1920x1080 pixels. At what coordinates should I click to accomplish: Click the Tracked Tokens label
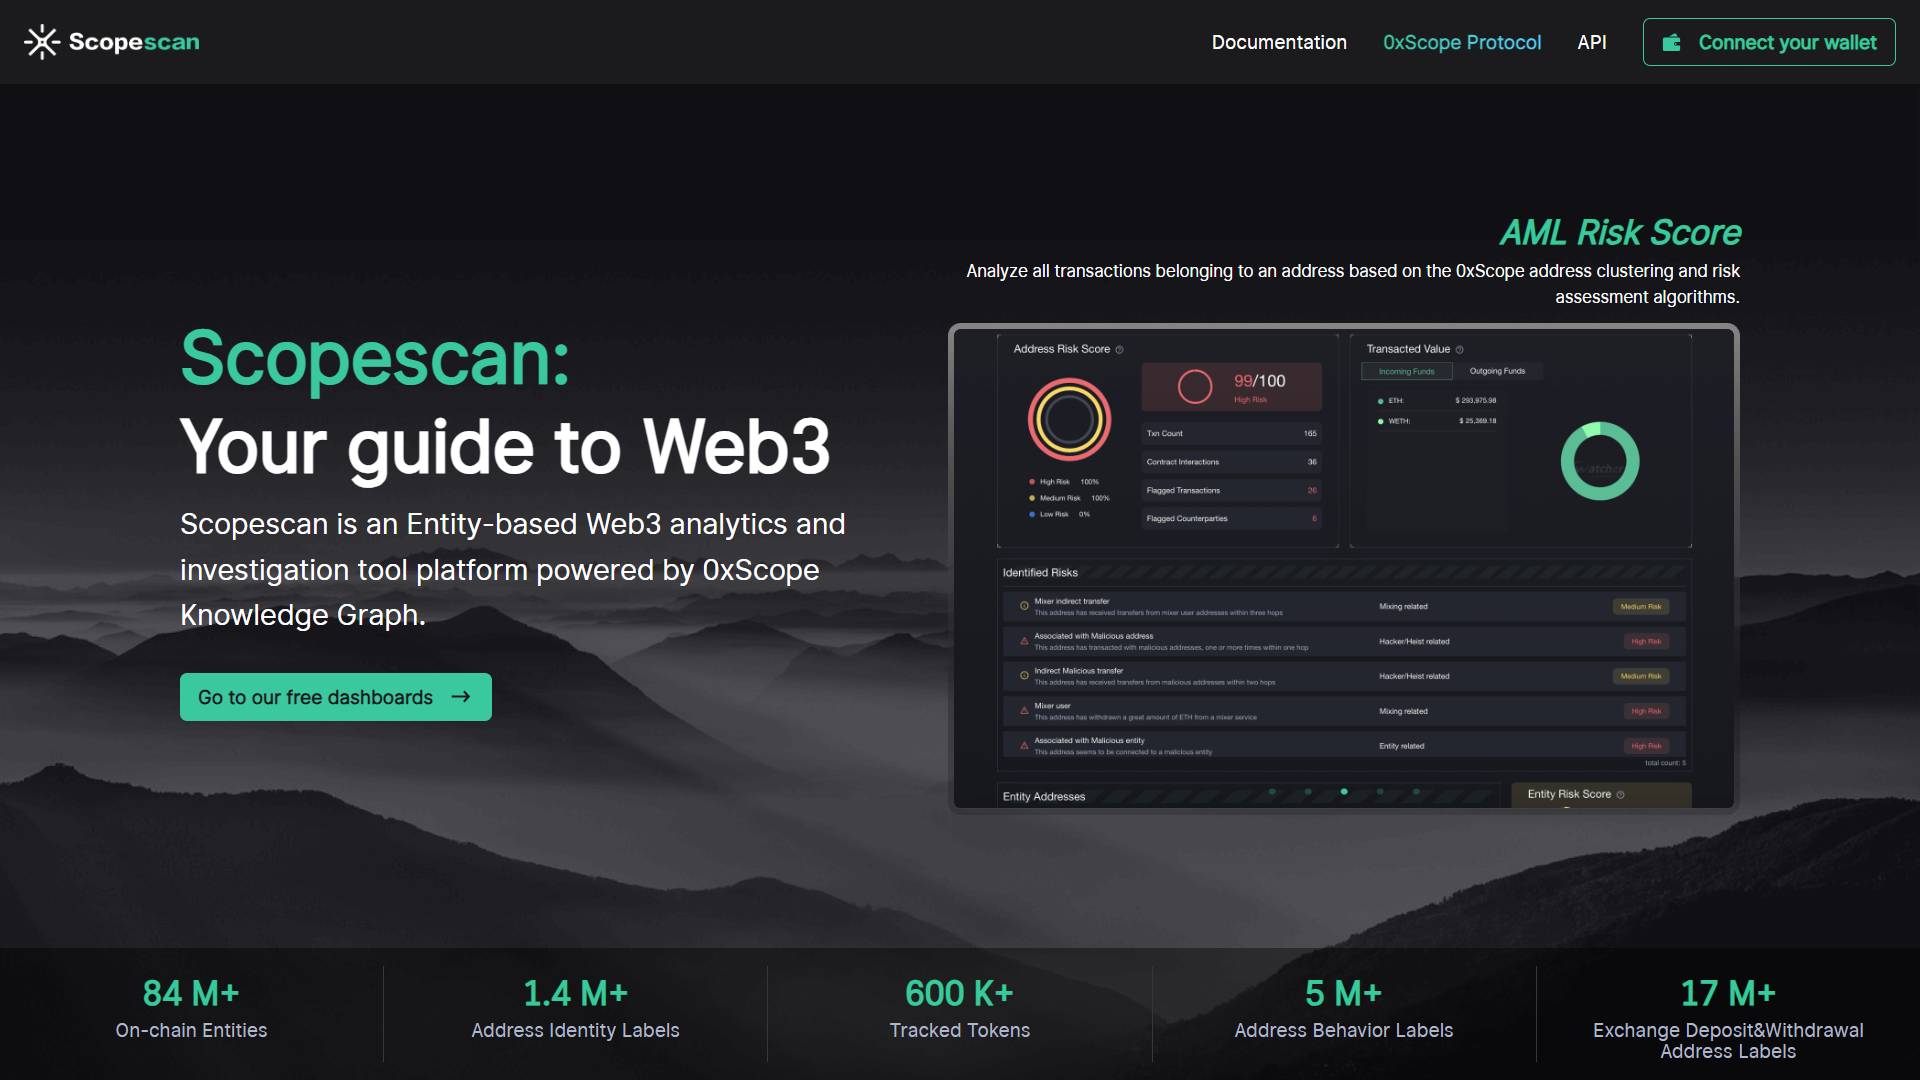click(x=960, y=1030)
